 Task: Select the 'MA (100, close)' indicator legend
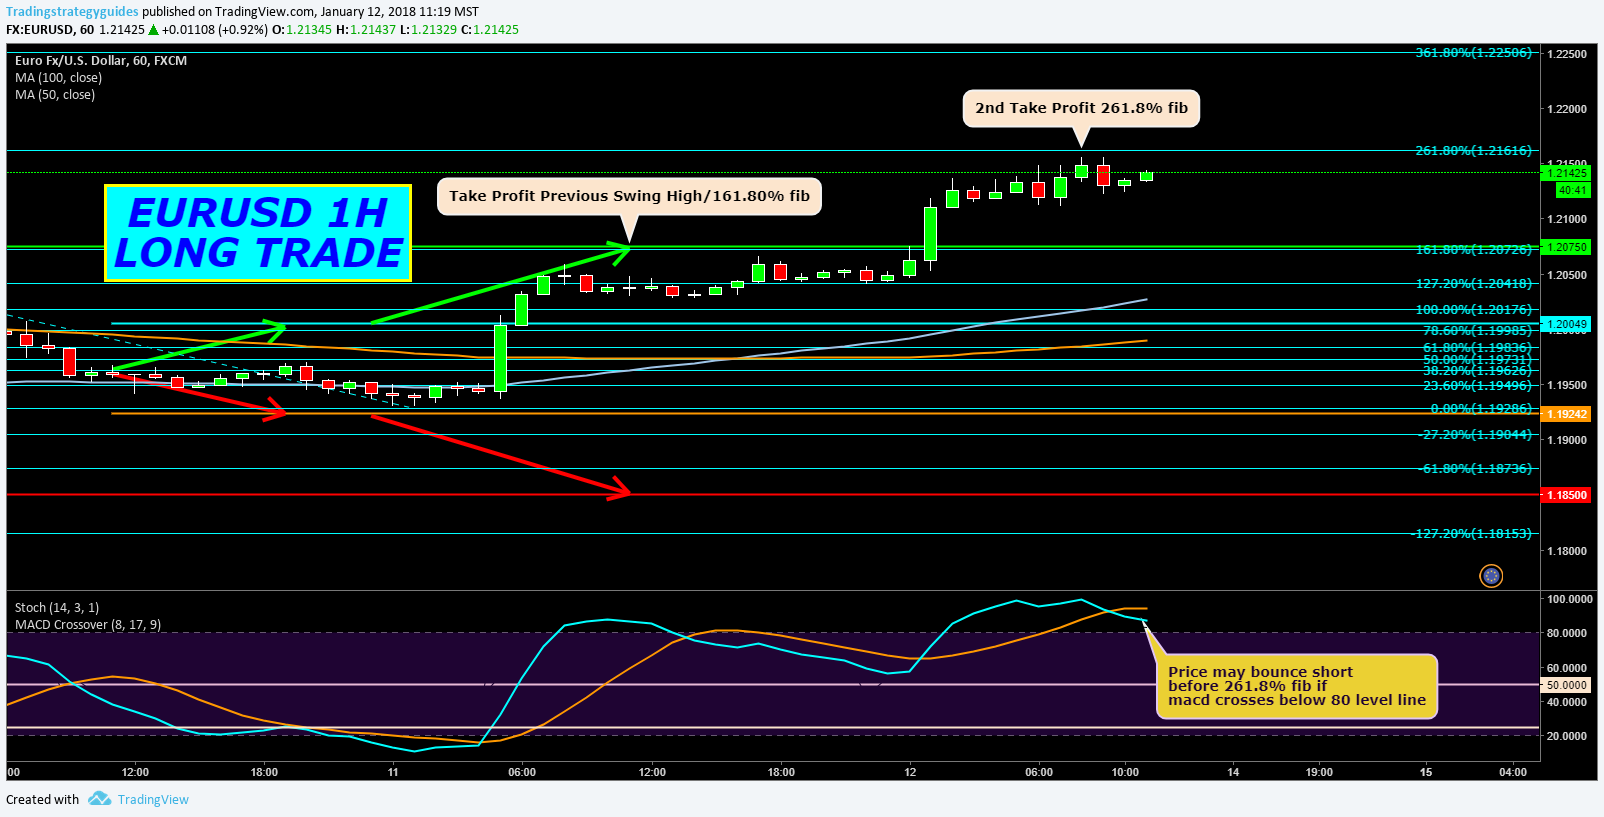tap(58, 77)
